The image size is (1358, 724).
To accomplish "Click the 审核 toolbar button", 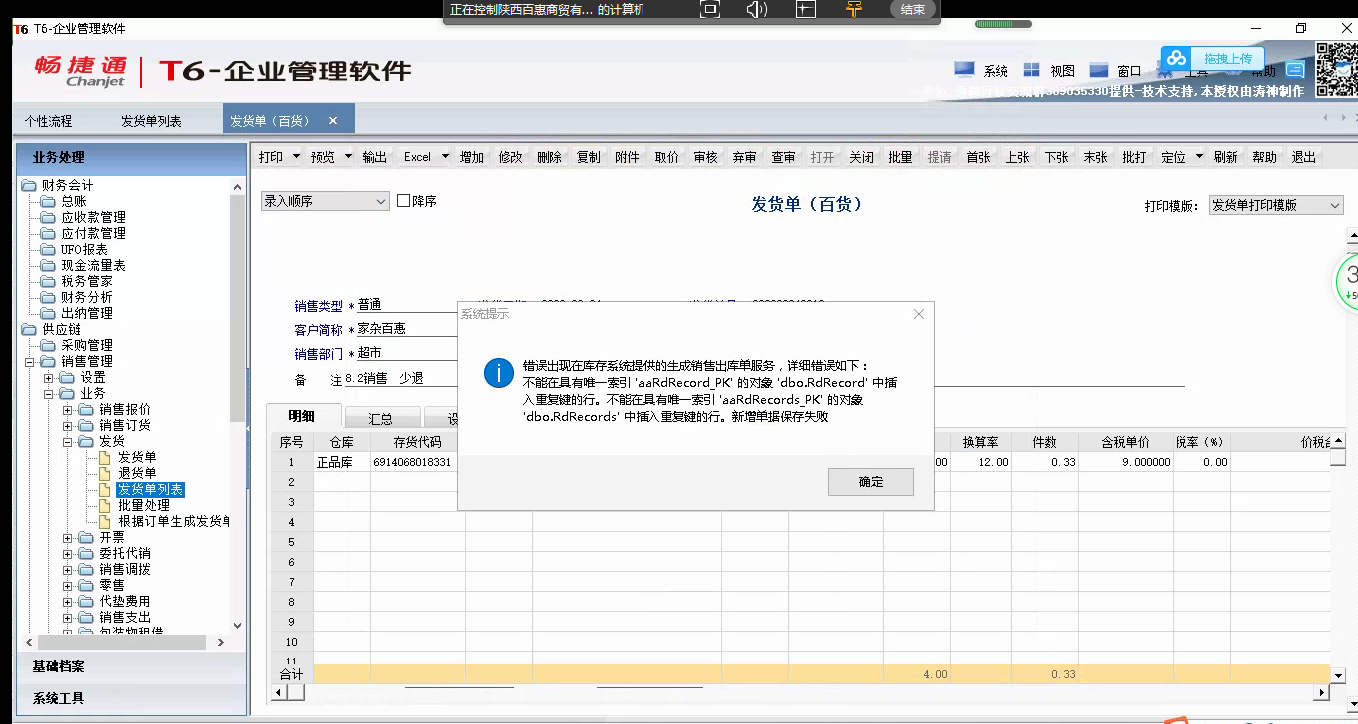I will [705, 157].
